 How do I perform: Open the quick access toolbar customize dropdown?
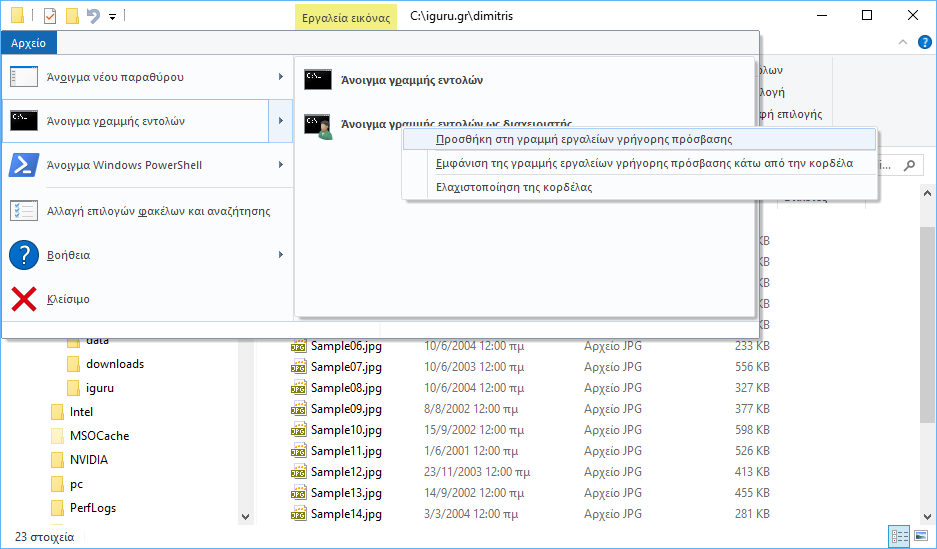coord(112,17)
